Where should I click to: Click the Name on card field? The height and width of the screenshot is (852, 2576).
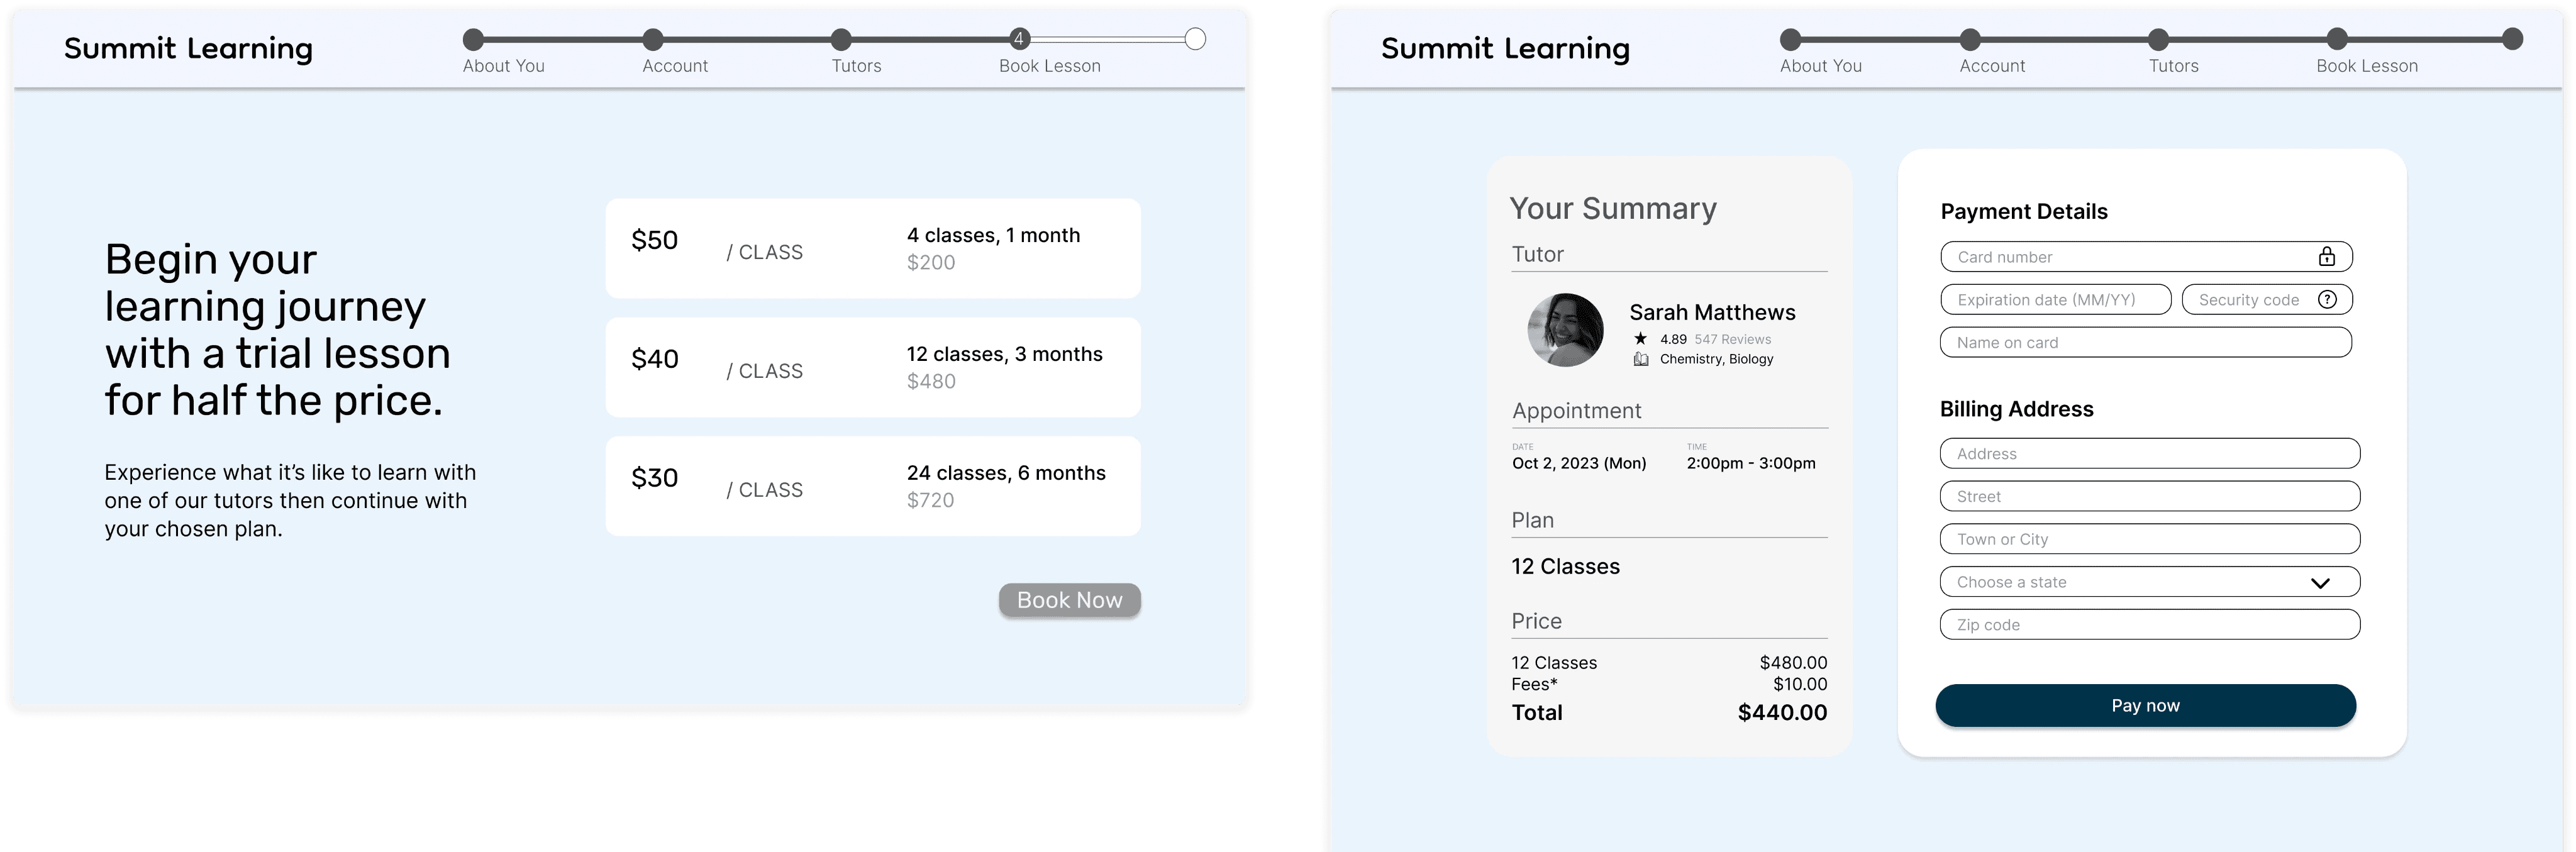pos(2146,342)
